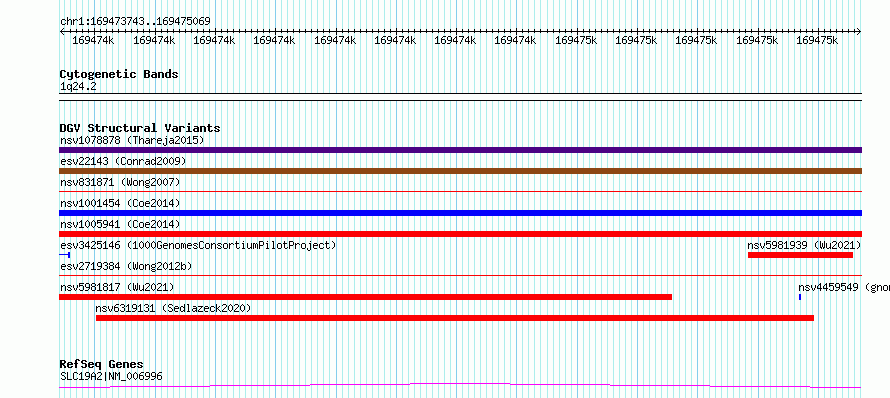The image size is (890, 398).
Task: Click the chr1:169473743..169475069 coordinate label
Action: point(135,21)
